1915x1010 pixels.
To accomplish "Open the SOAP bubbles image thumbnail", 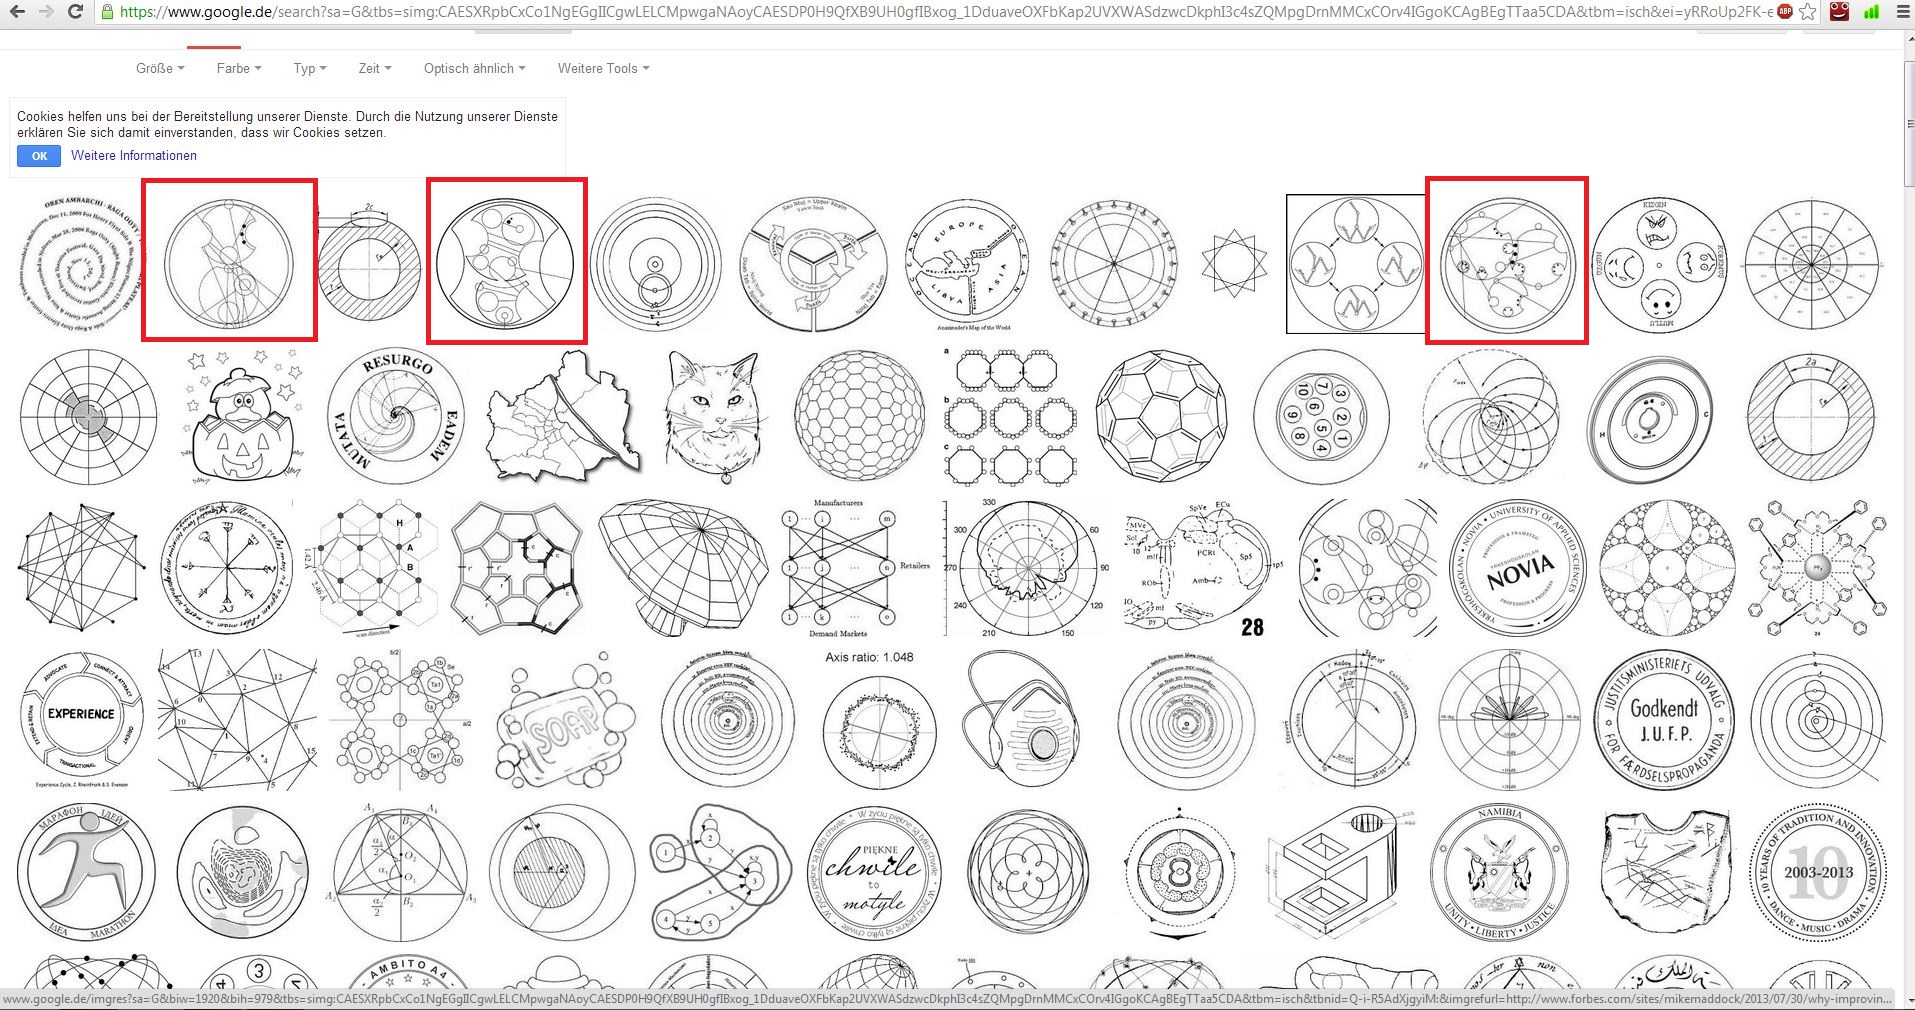I will pos(566,719).
